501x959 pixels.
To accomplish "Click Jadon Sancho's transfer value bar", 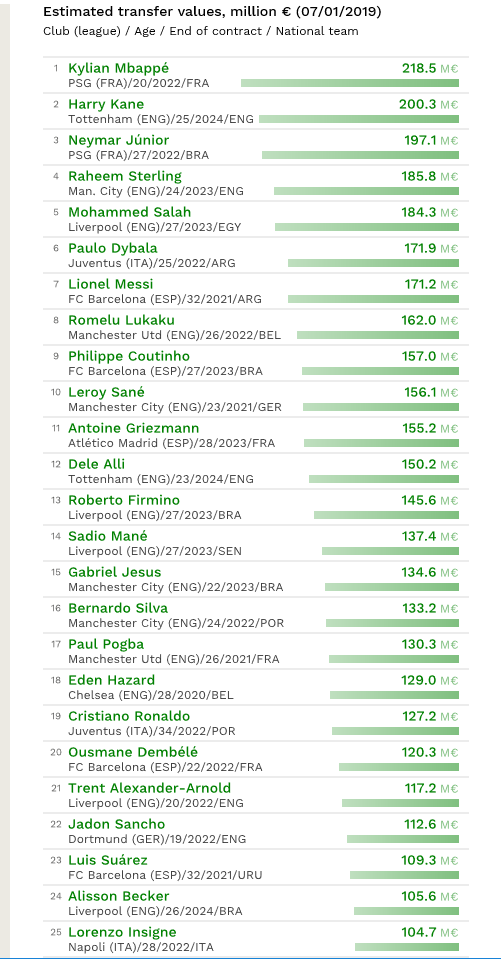I will (403, 839).
